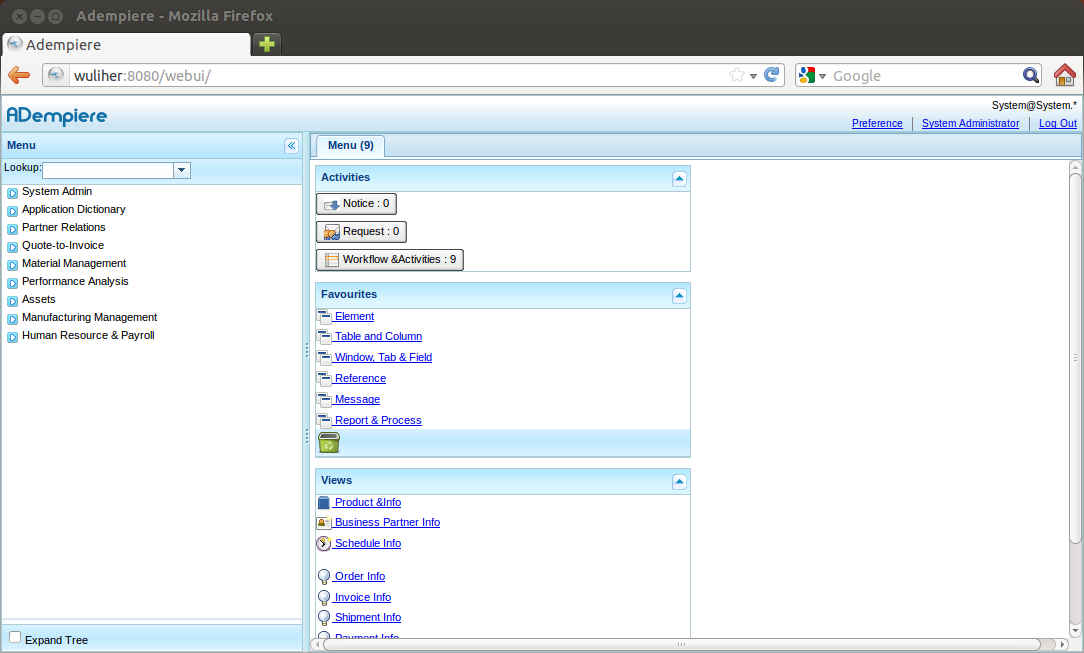Image resolution: width=1084 pixels, height=653 pixels.
Task: Click the System Administrator link
Action: point(970,123)
